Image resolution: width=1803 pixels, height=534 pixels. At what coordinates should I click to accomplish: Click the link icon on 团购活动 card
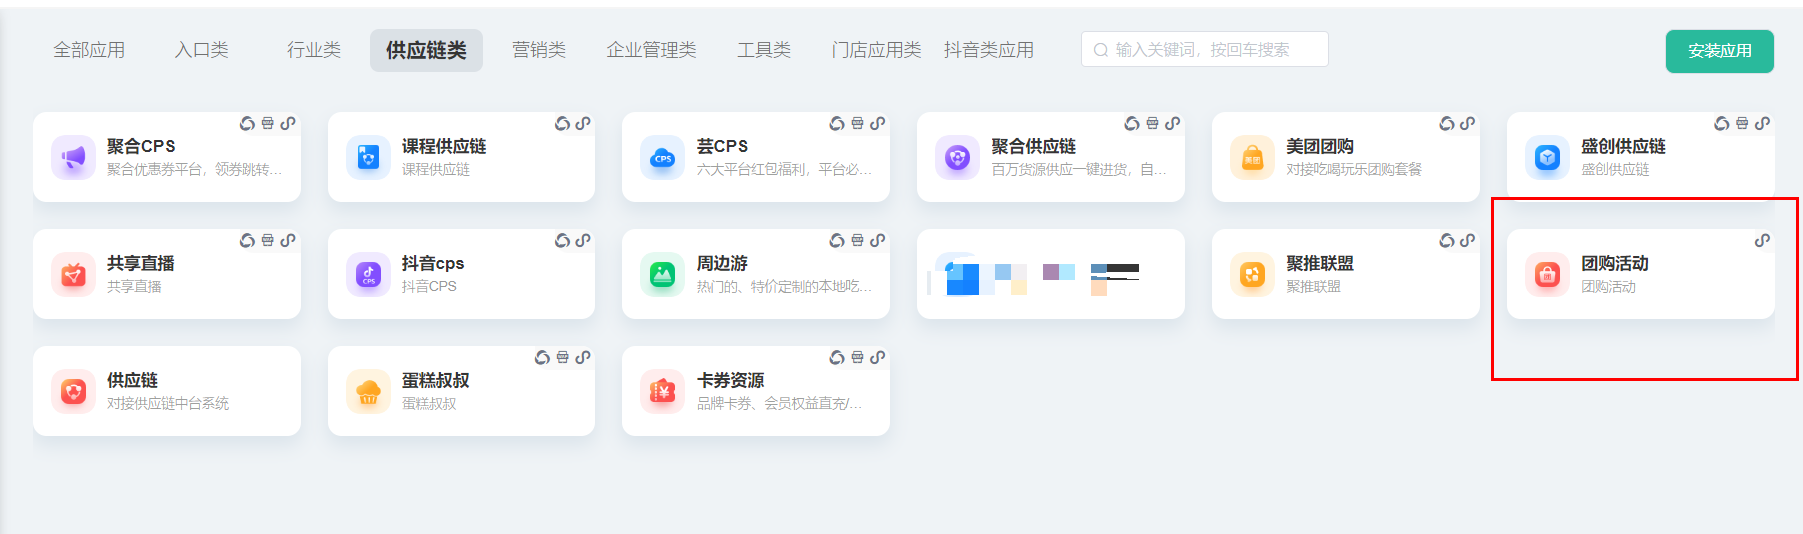(x=1762, y=241)
